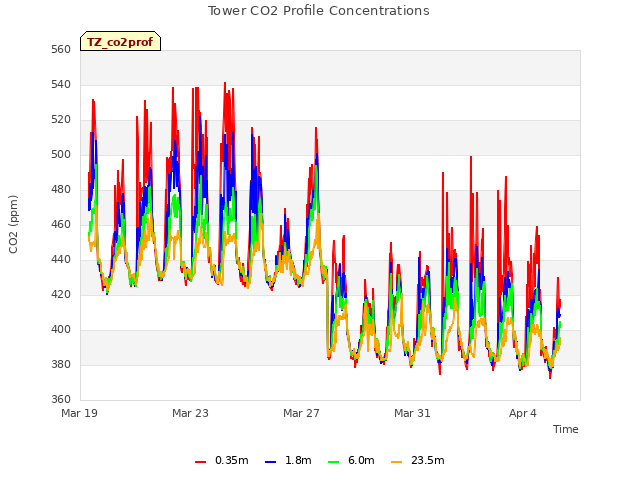Click the 460 y-axis tick label

tap(61, 225)
